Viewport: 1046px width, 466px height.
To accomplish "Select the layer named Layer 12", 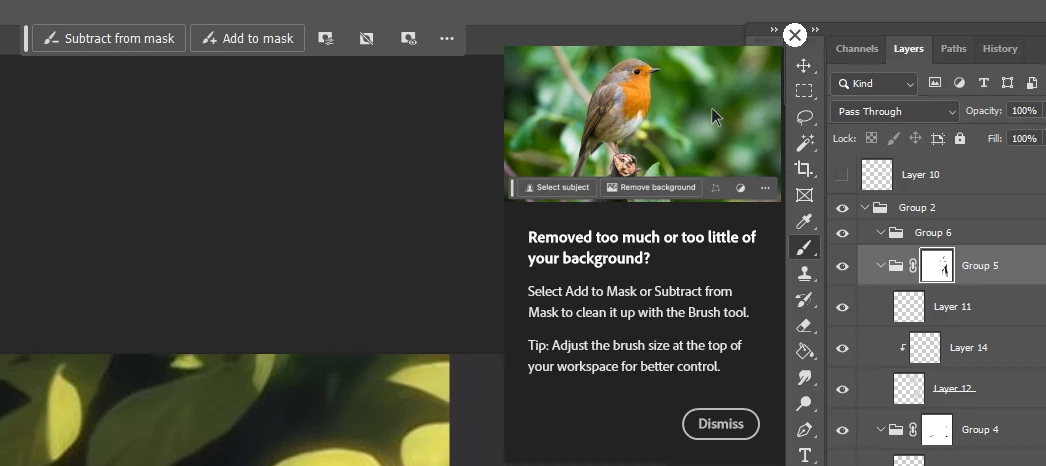I will click(954, 389).
